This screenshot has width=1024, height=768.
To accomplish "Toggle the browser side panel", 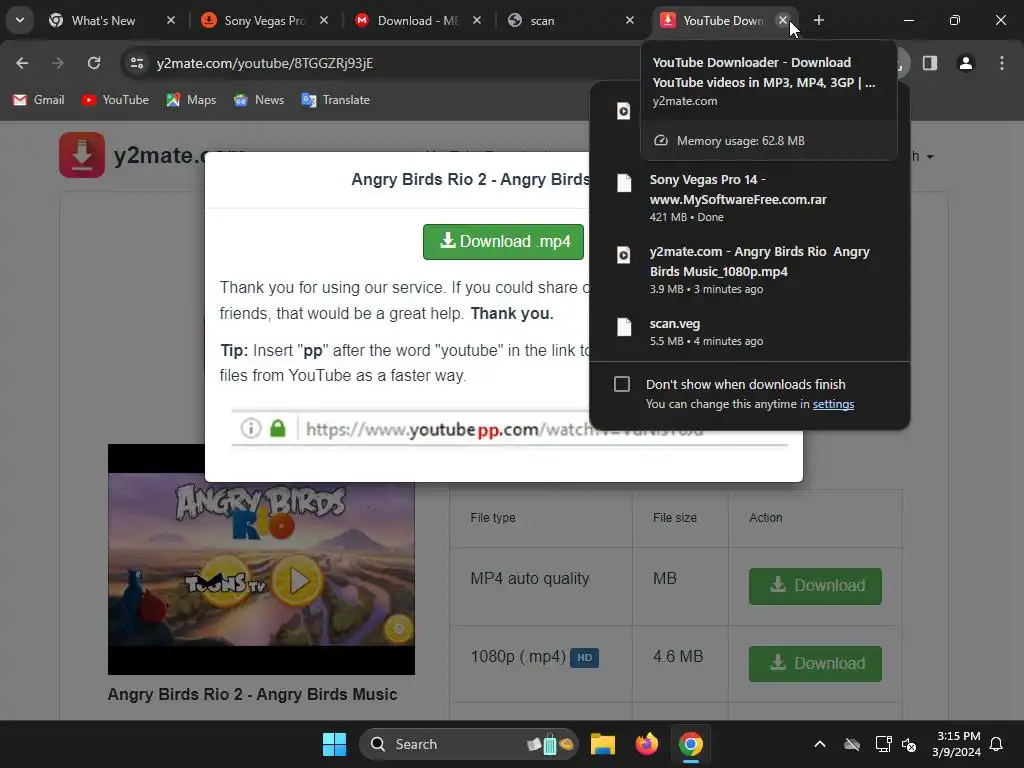I will [929, 63].
